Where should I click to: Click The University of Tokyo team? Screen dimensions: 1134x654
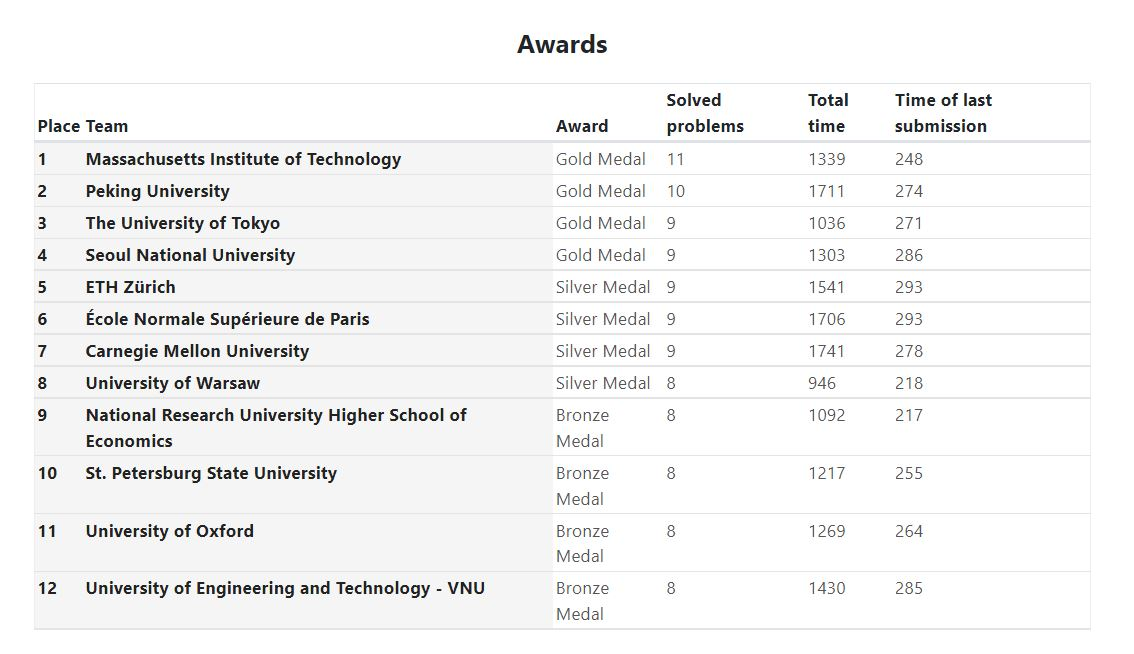(x=182, y=223)
